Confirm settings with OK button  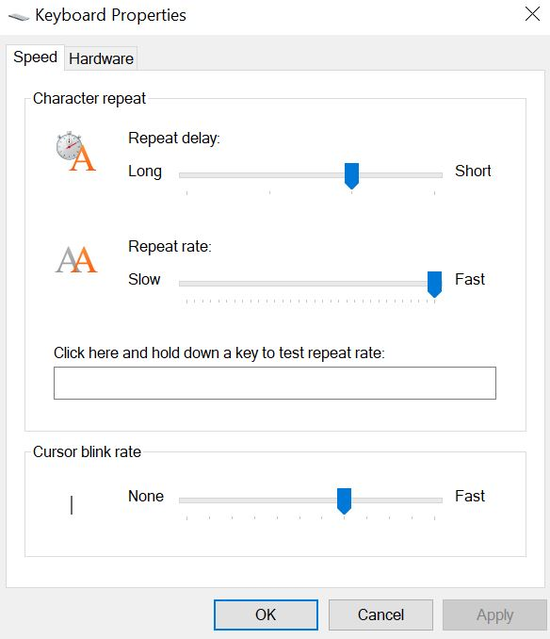266,615
